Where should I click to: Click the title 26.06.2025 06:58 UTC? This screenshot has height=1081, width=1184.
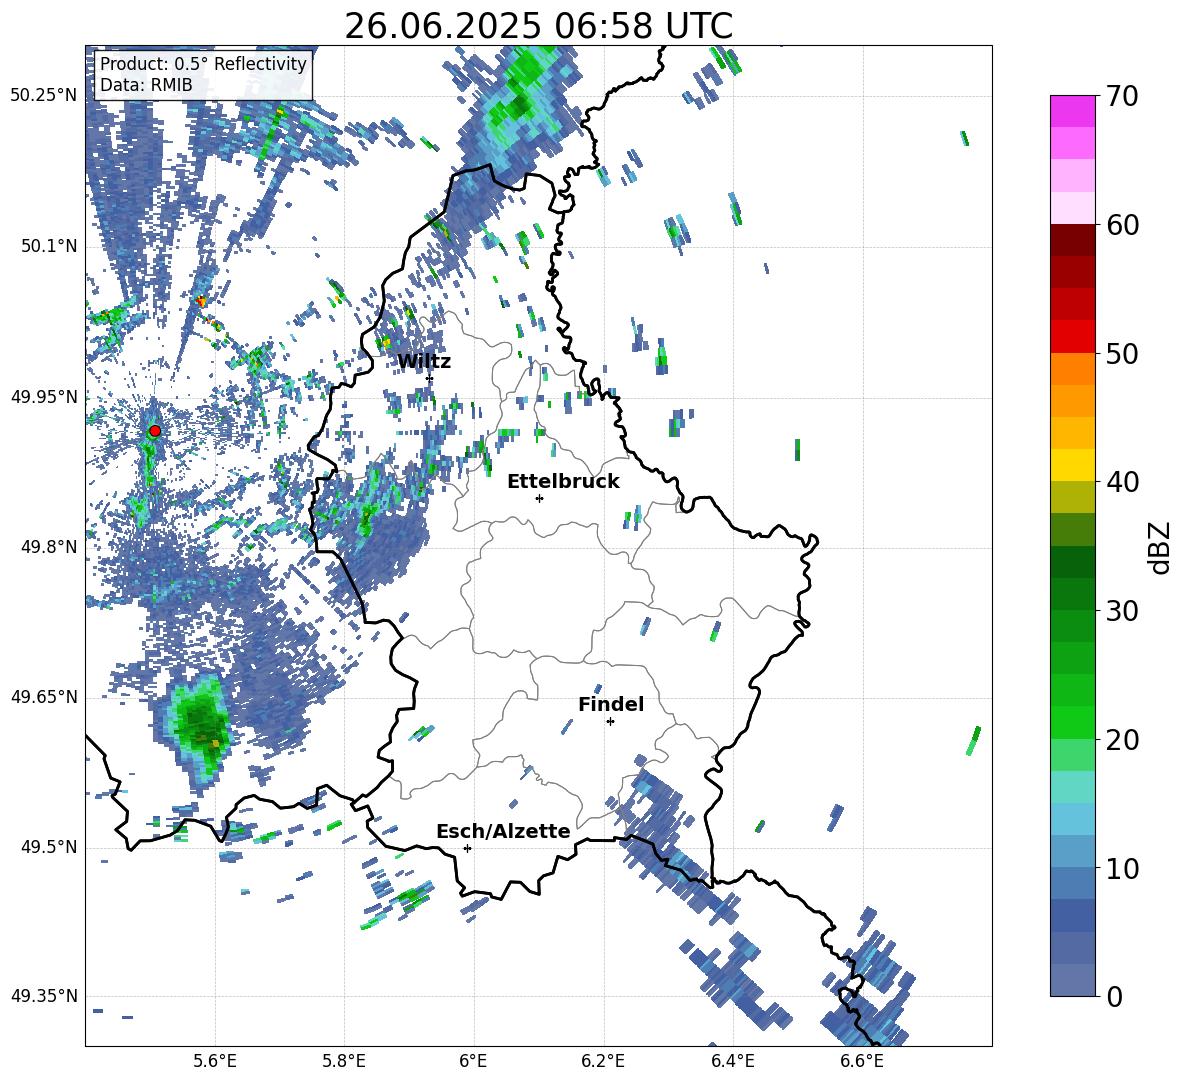[x=538, y=26]
